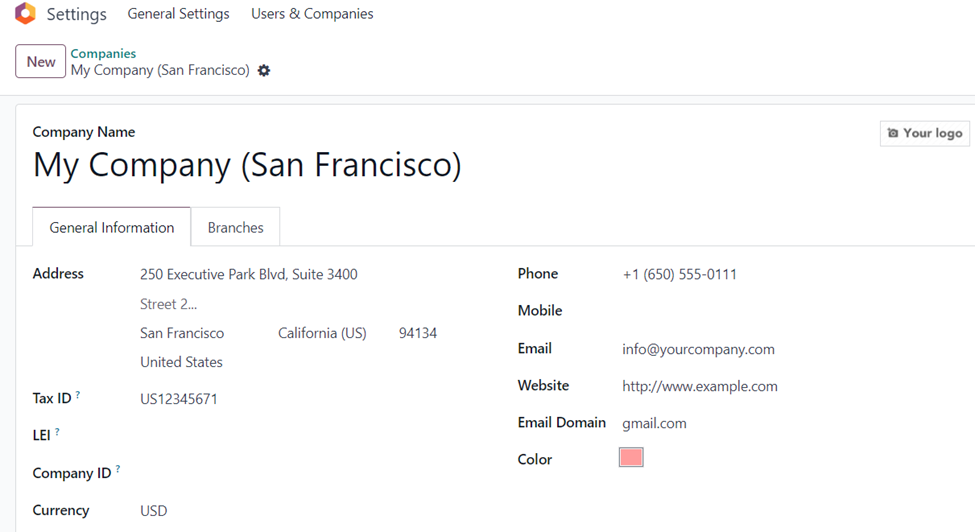The image size is (975, 532).
Task: Click the Currency field label
Action: pos(61,510)
